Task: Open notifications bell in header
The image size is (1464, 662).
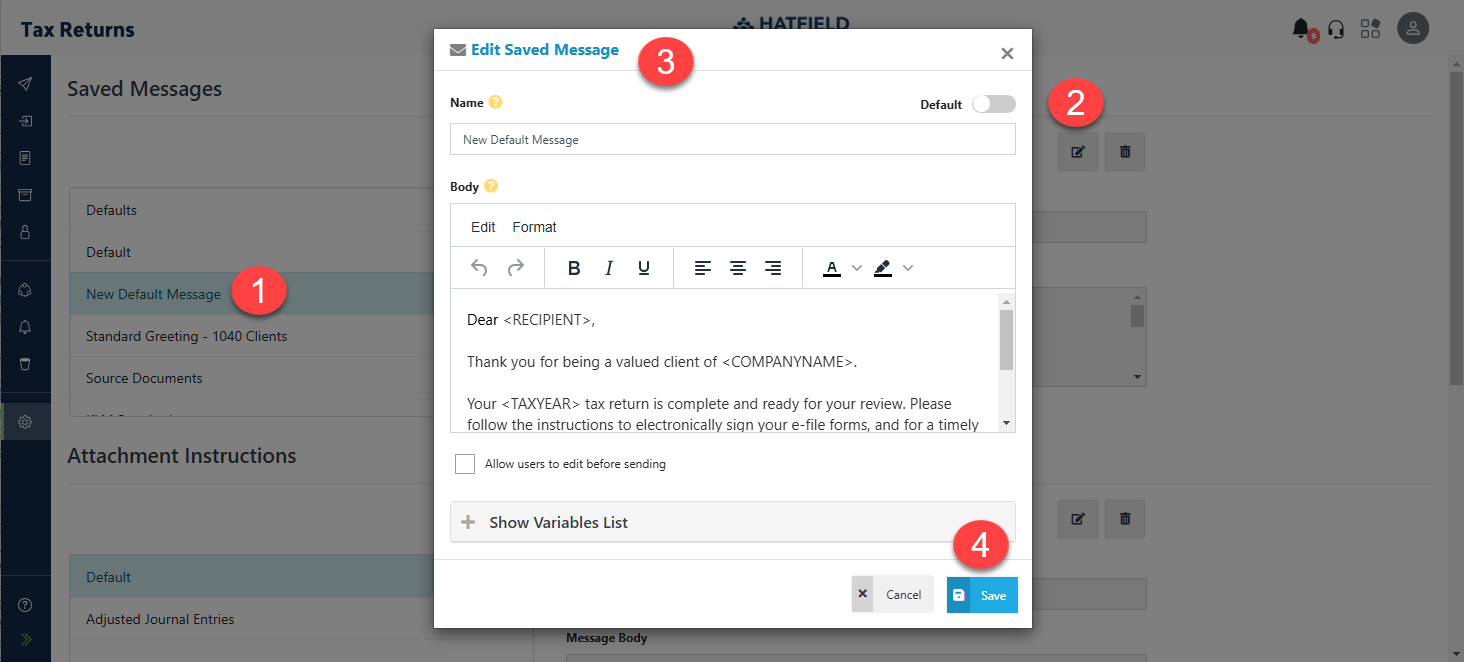Action: 1301,29
